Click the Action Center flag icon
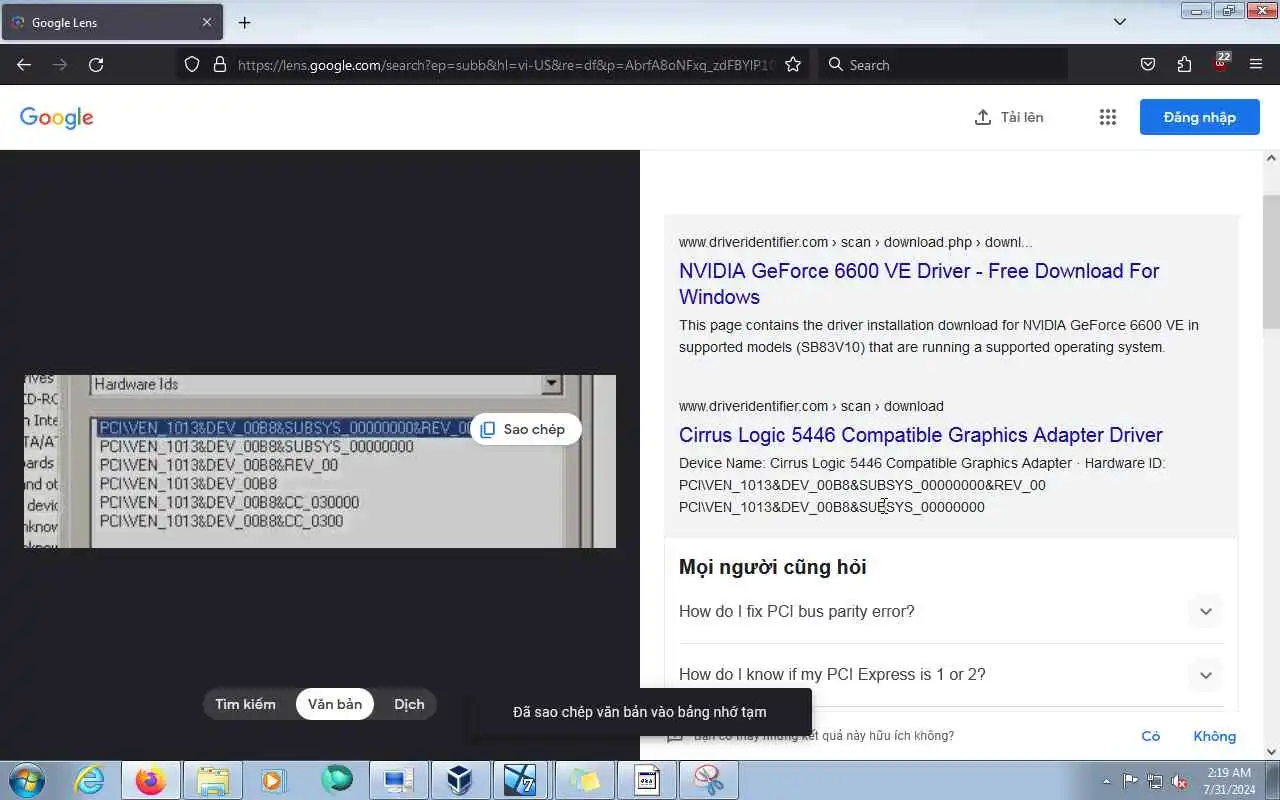The image size is (1280, 800). tap(1130, 781)
